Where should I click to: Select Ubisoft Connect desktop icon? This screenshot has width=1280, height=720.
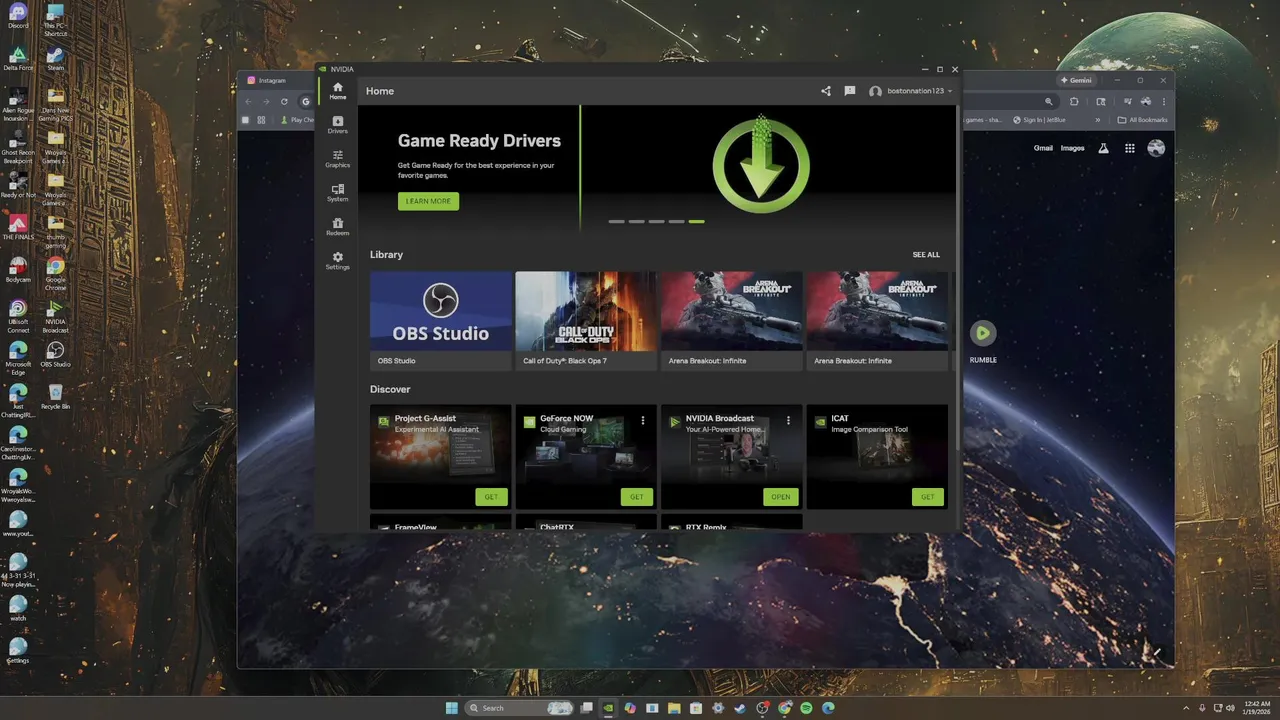pyautogui.click(x=17, y=316)
